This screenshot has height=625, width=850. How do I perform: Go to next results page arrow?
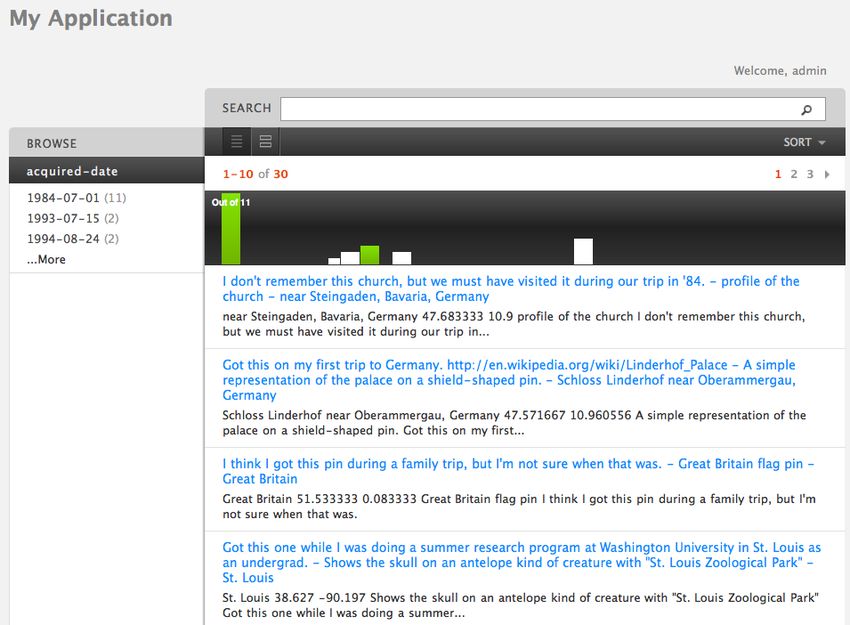point(827,174)
